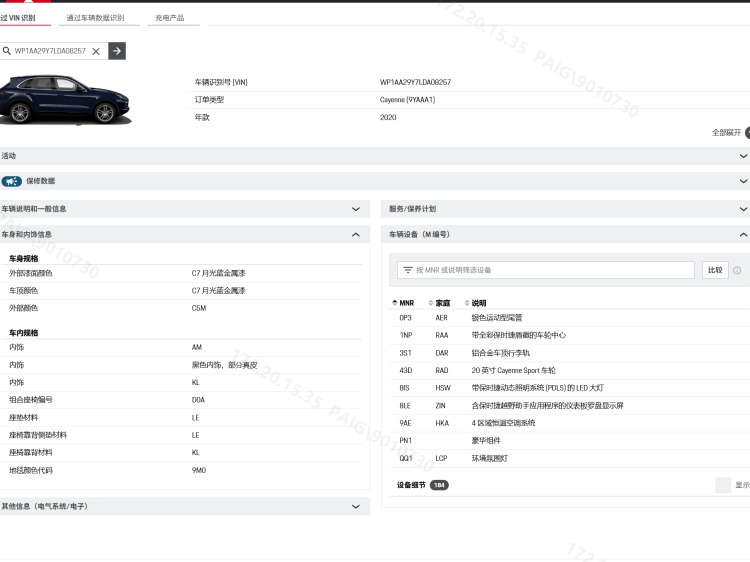Switch to the 过 VIN 识别 tab
This screenshot has height=562, width=750.
click(18, 18)
